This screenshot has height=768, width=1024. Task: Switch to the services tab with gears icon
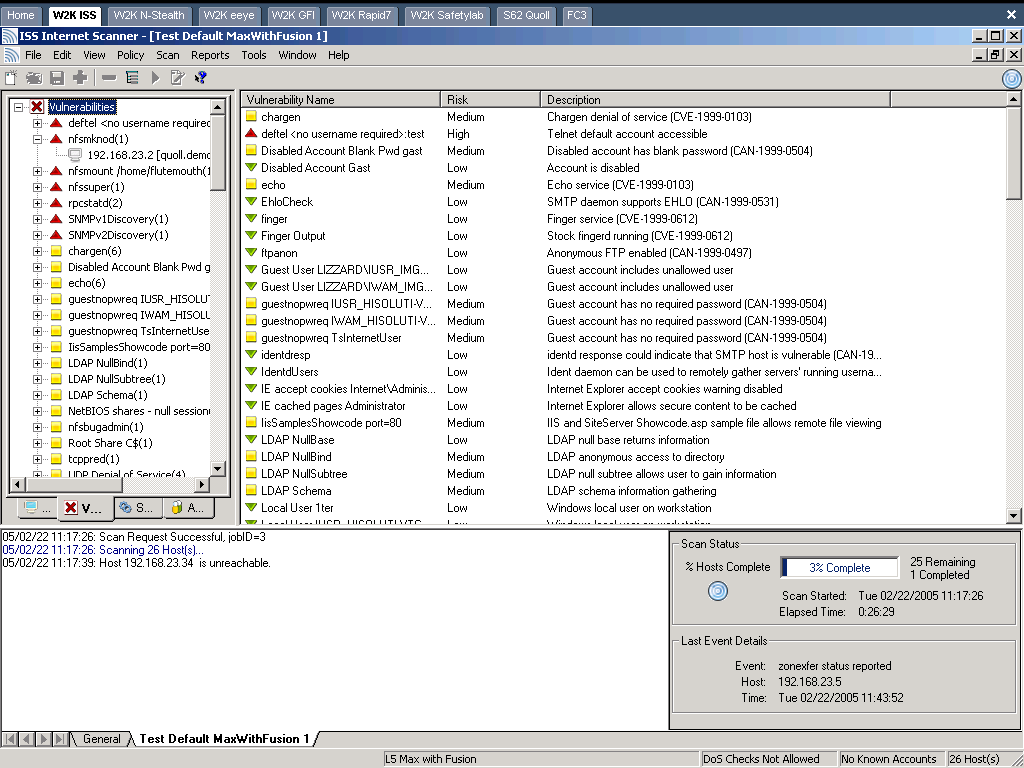coord(138,507)
